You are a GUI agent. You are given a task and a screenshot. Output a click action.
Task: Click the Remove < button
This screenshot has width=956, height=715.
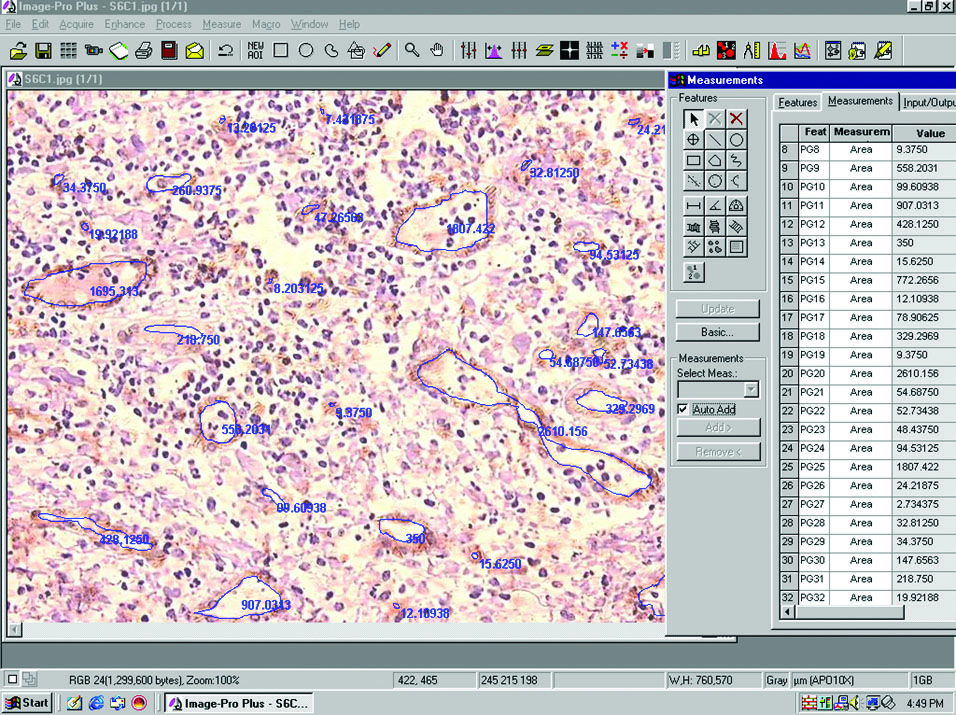coord(718,452)
